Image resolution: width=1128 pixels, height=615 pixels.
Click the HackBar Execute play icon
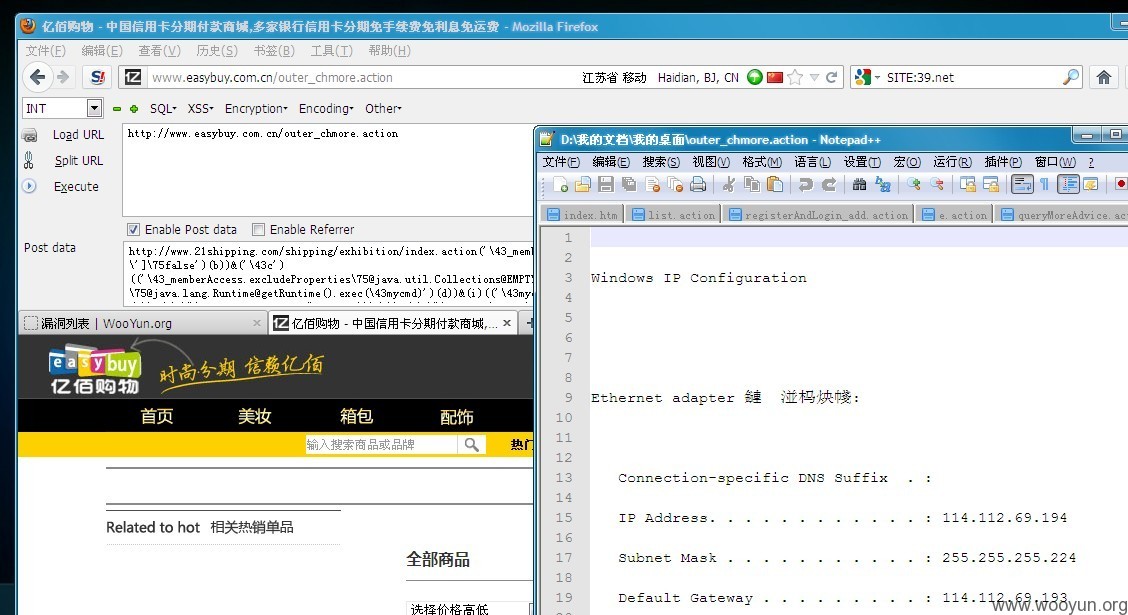click(x=29, y=186)
